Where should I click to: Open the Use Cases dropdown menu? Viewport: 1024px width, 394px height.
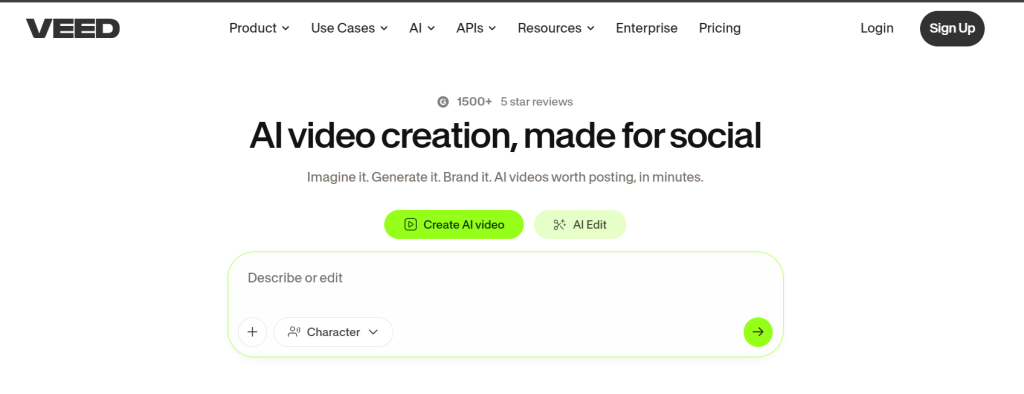pos(349,28)
